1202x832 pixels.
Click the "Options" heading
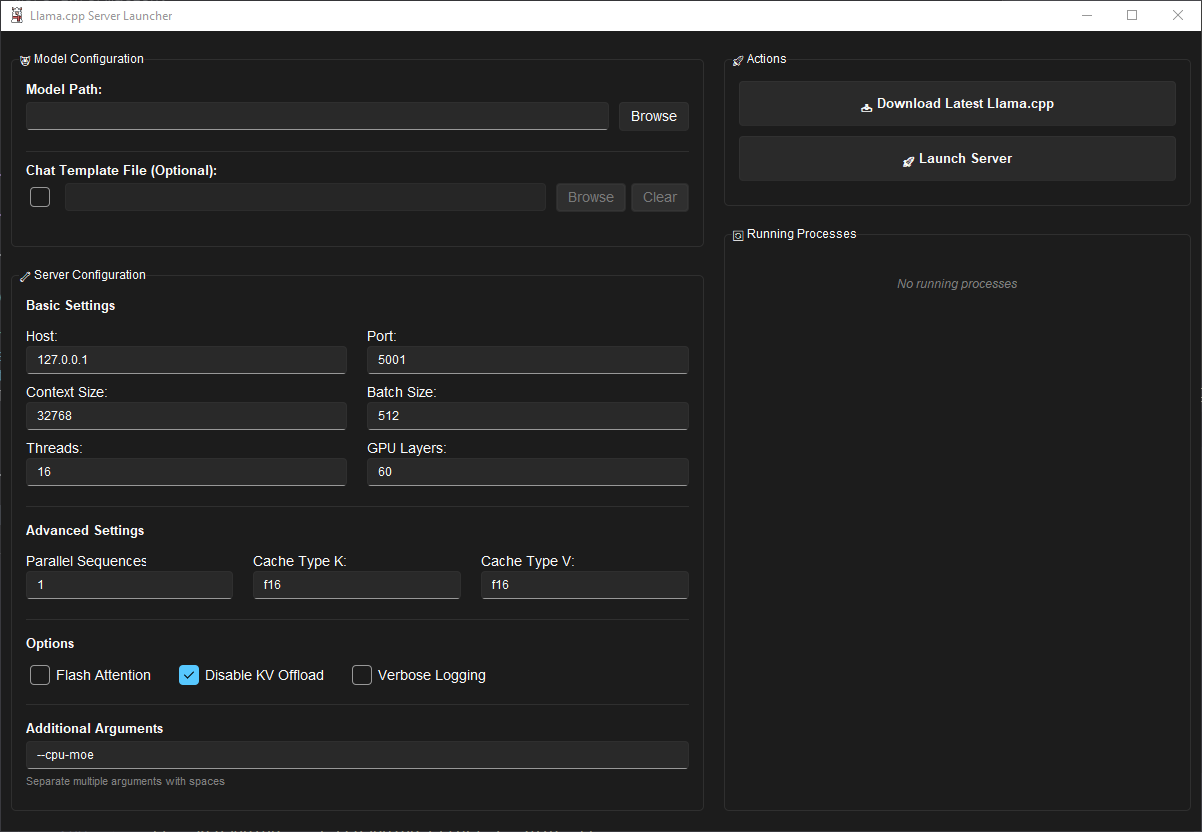[x=50, y=643]
